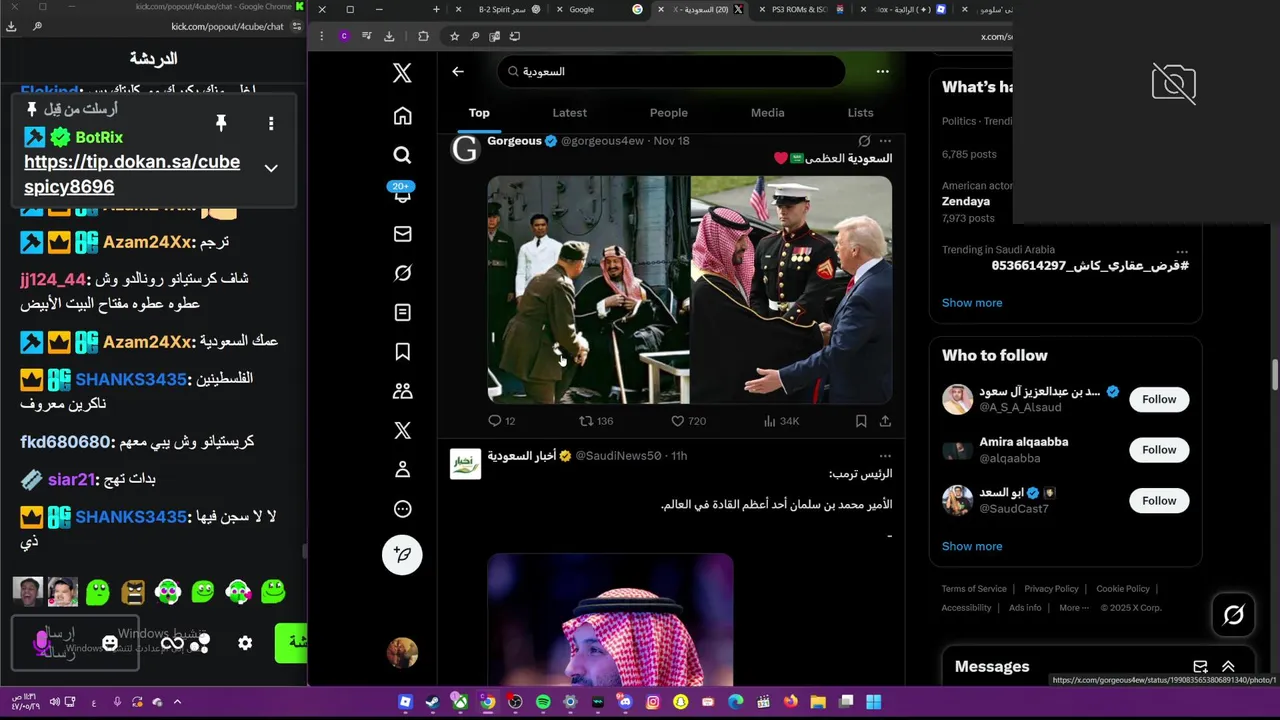Open the Gorgeous profile avatar
Image resolution: width=1280 pixels, height=720 pixels.
coord(465,149)
